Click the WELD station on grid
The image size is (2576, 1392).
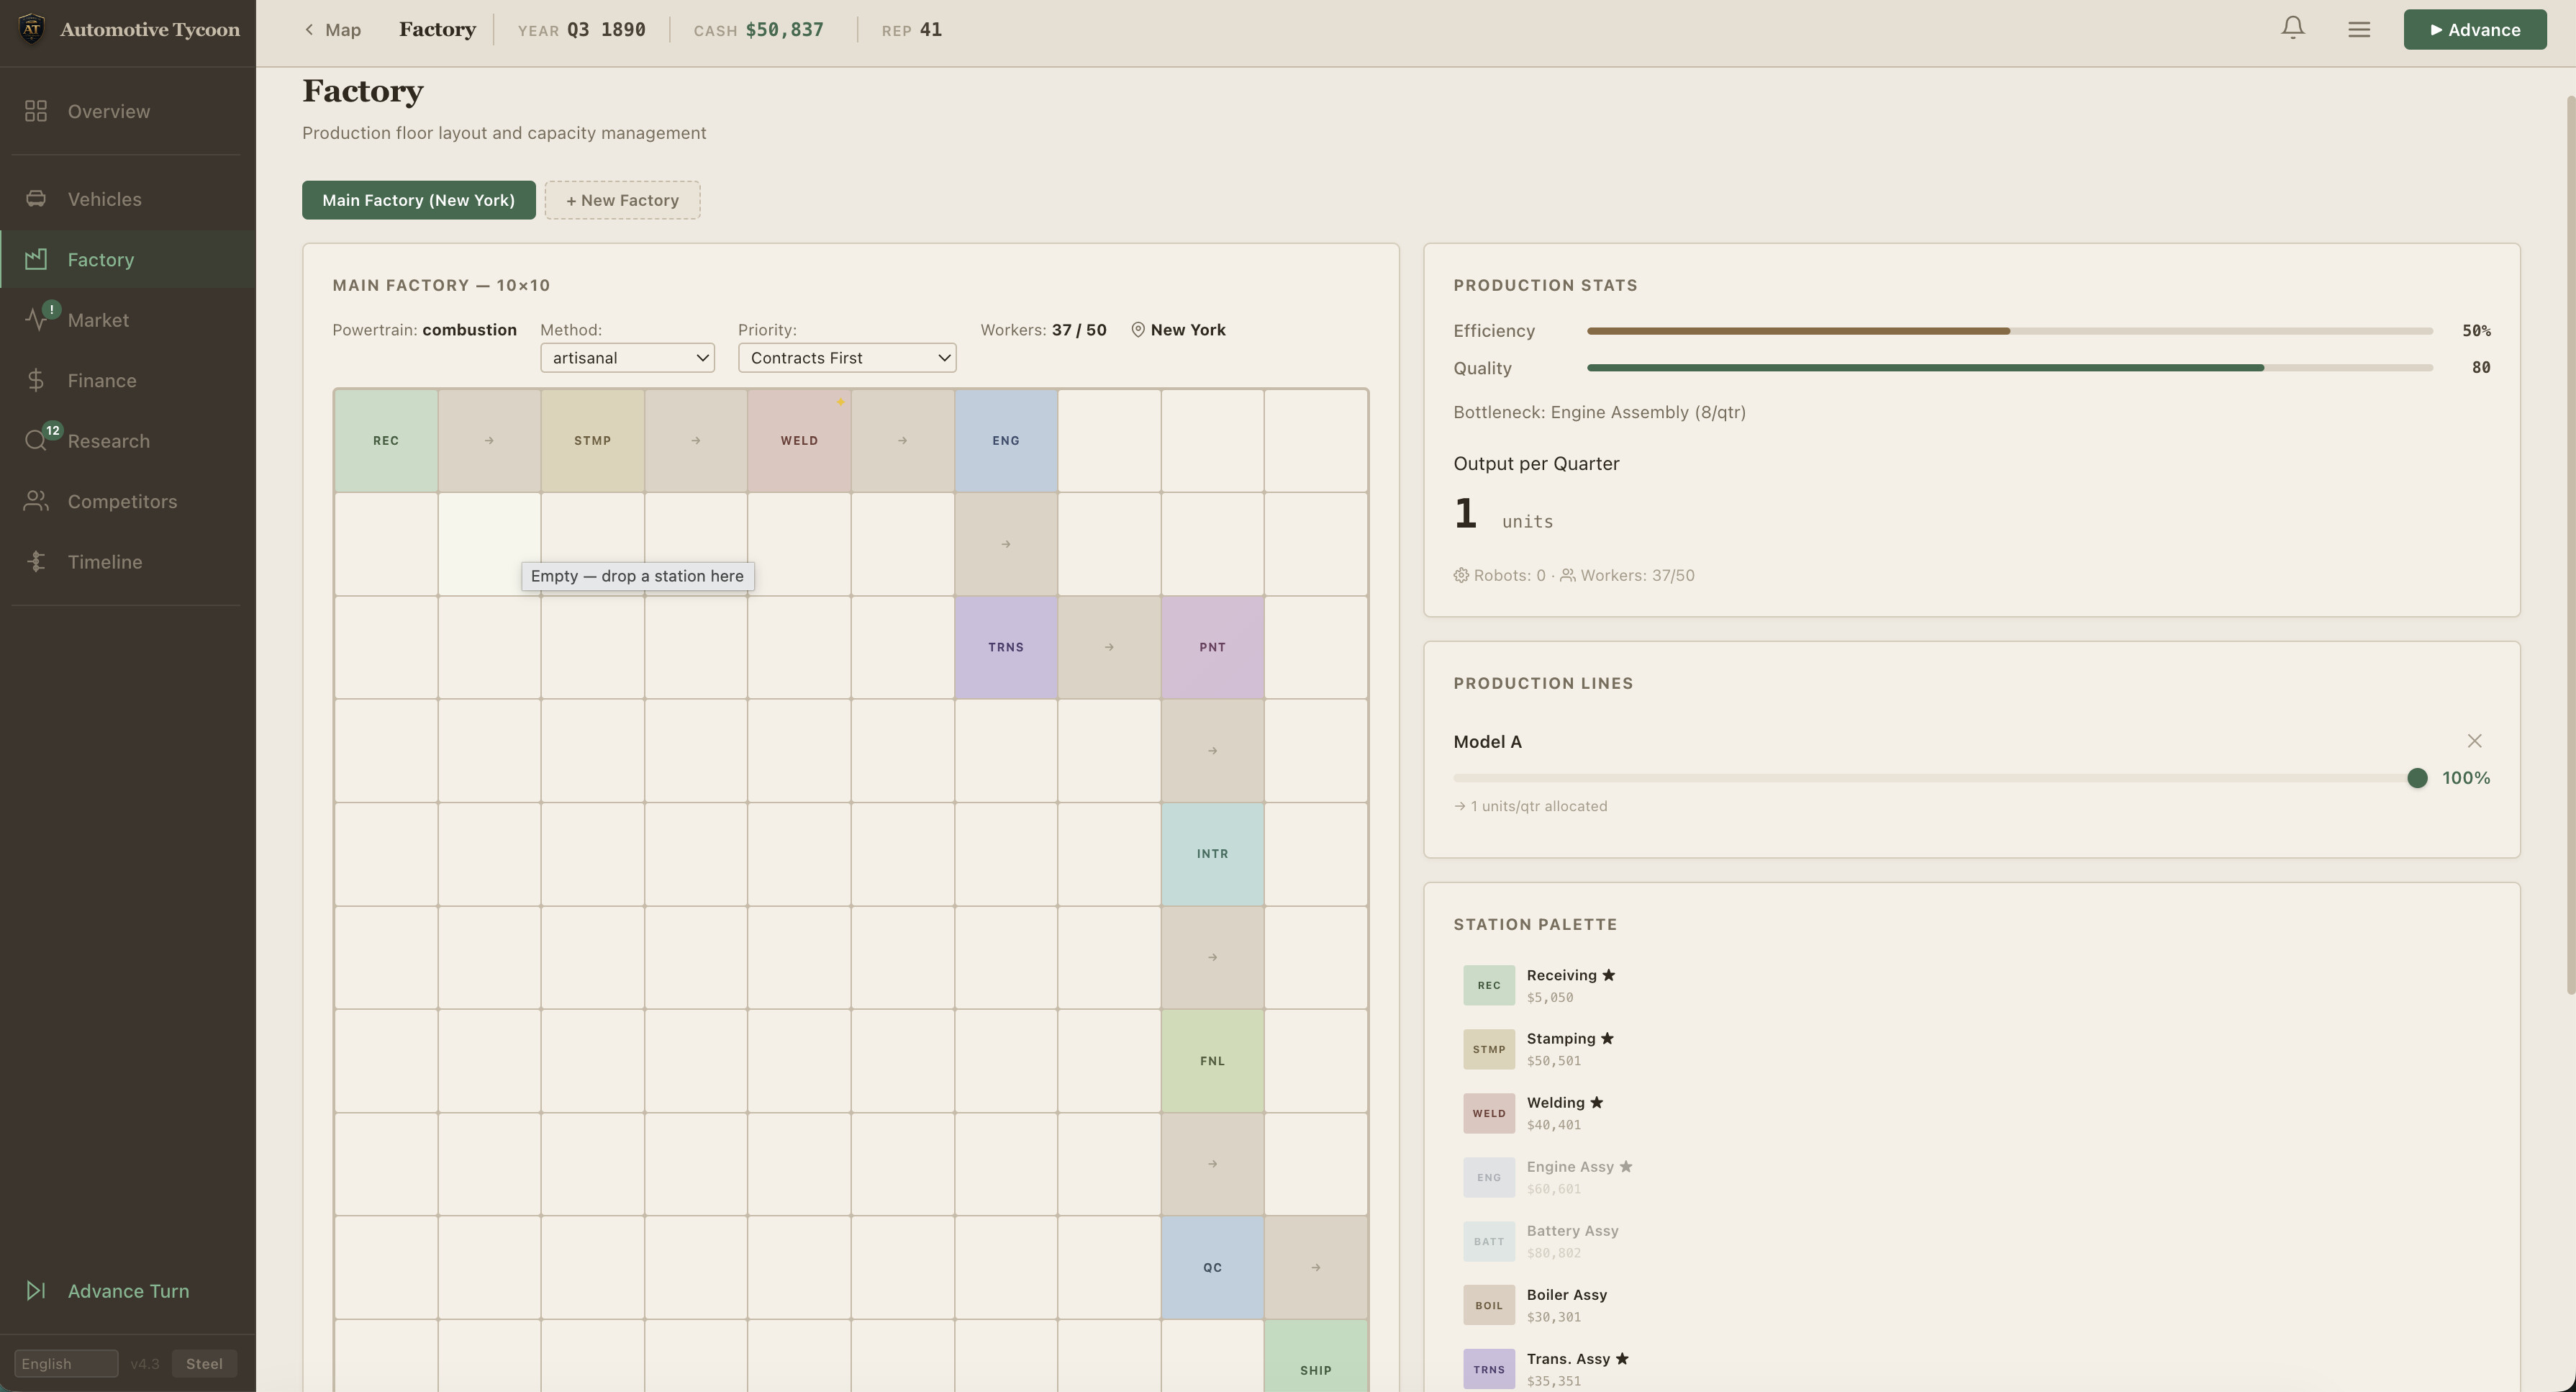(x=799, y=440)
